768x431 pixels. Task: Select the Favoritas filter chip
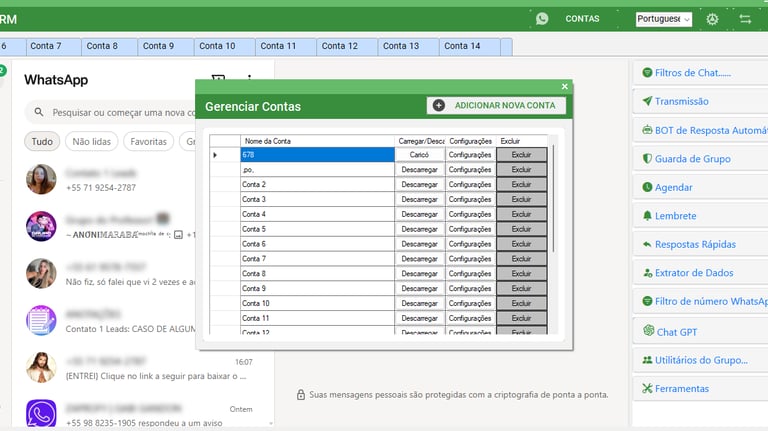coord(148,142)
